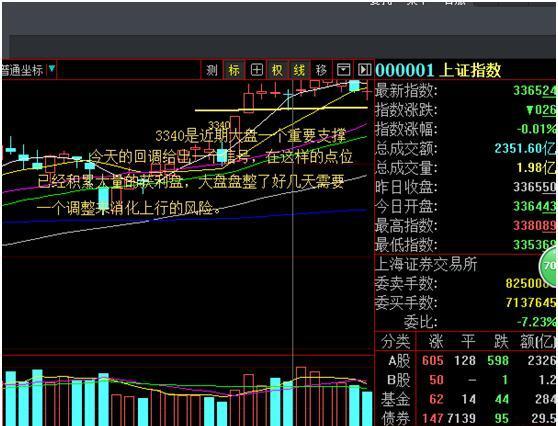This screenshot has height=426, width=558.
Task: Select the 昨日收盘 value 336550
Action: pos(535,187)
